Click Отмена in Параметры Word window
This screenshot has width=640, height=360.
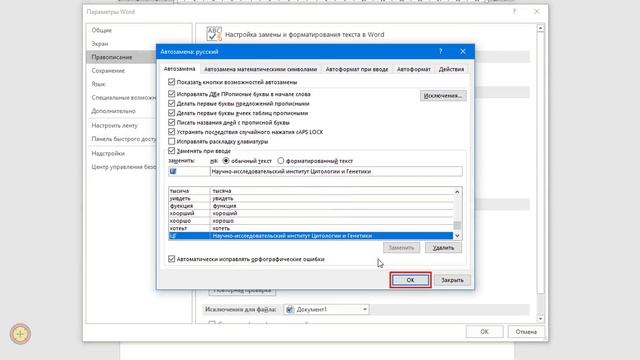526,332
